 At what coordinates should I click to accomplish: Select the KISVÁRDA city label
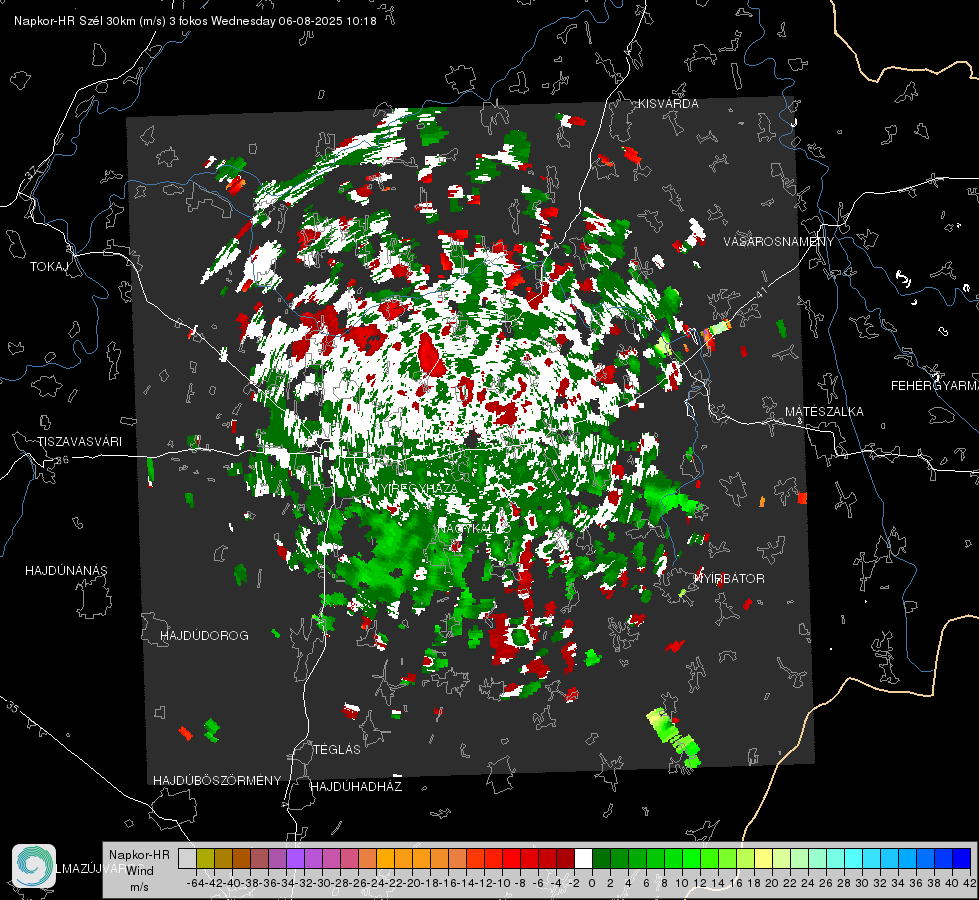tap(668, 104)
